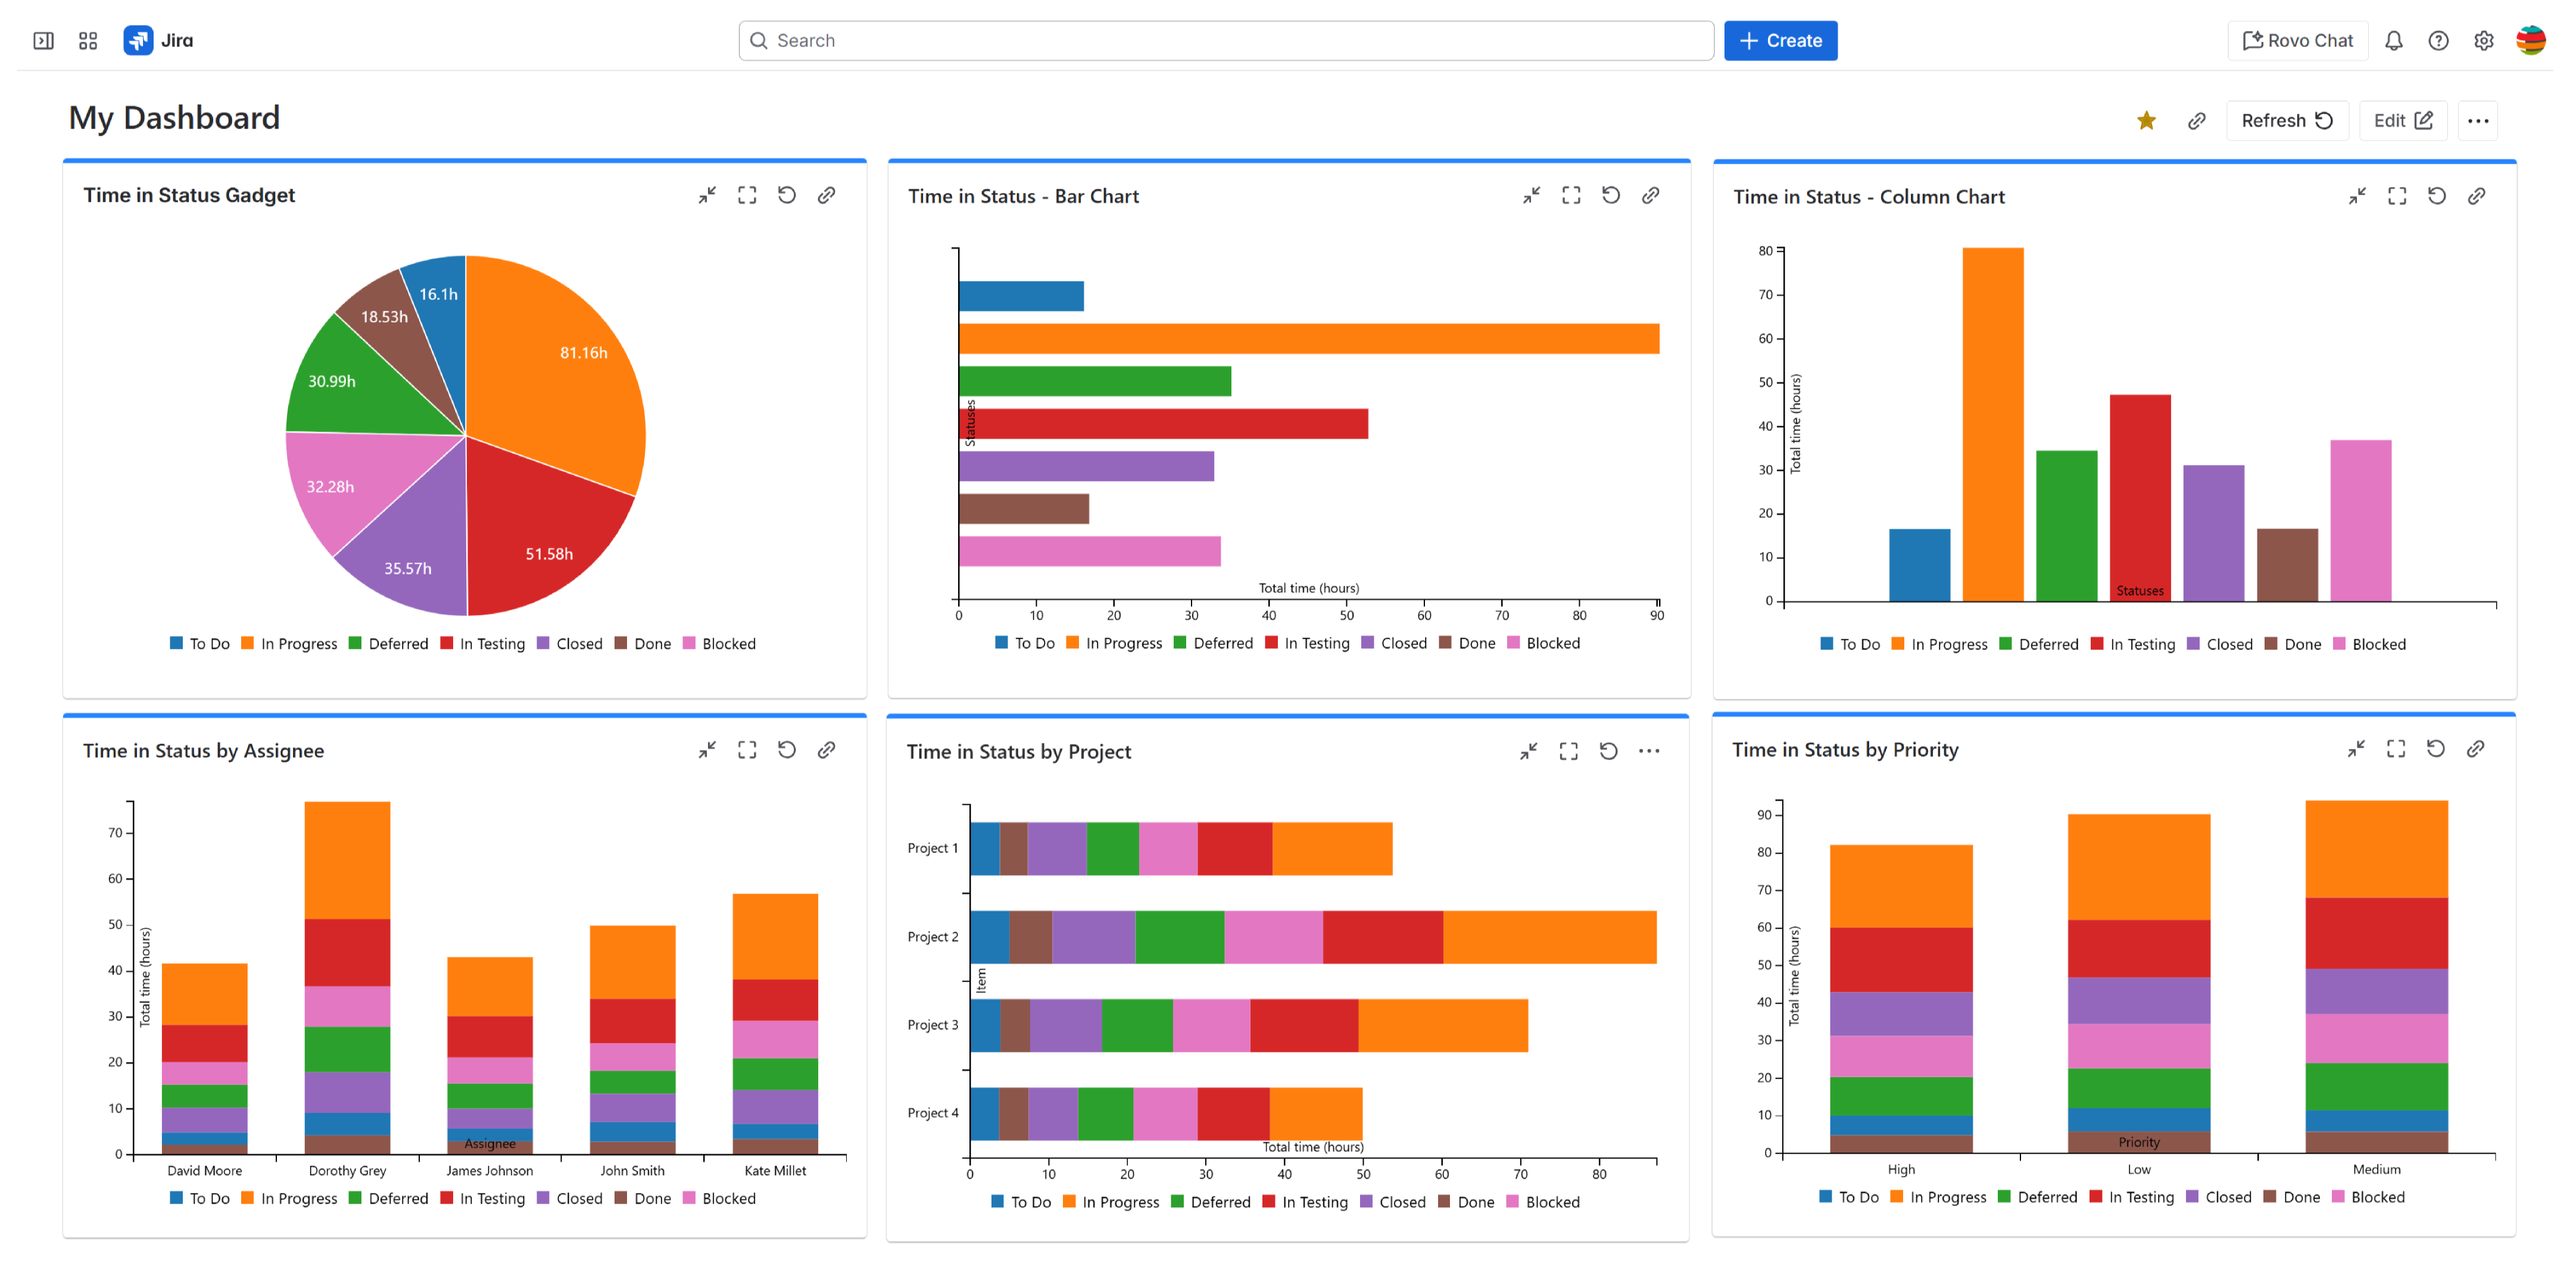Open Rovo Chat
The image size is (2576, 1284).
pos(2298,40)
